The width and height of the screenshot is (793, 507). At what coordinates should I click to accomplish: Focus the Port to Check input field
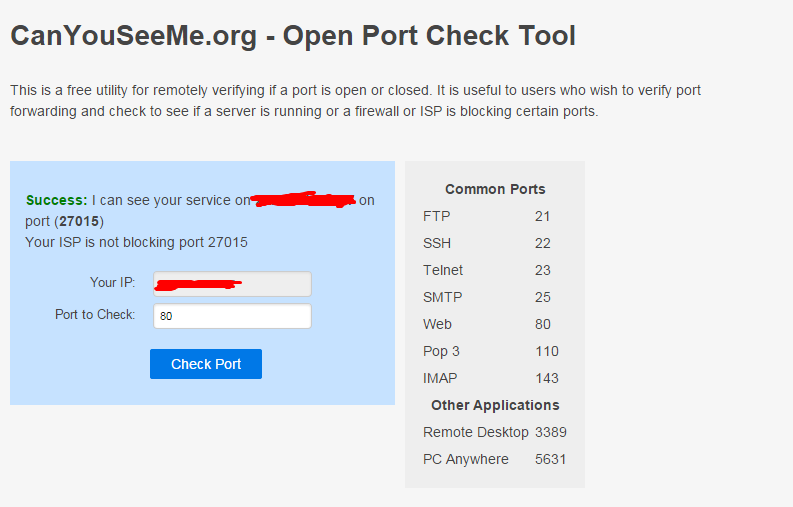(232, 316)
